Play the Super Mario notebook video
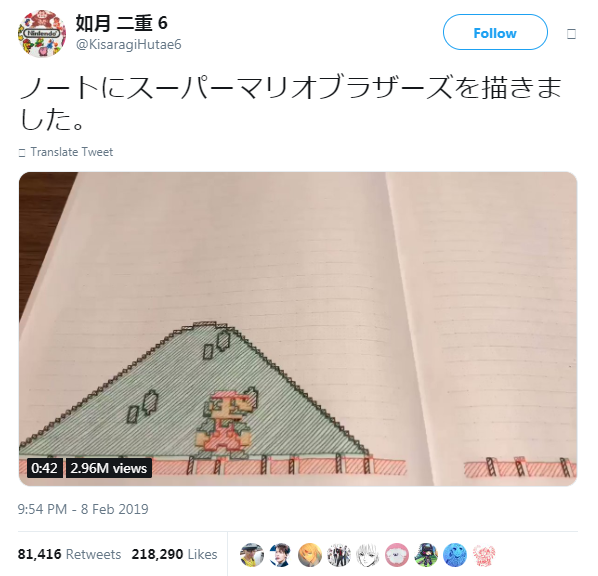 [x=298, y=329]
